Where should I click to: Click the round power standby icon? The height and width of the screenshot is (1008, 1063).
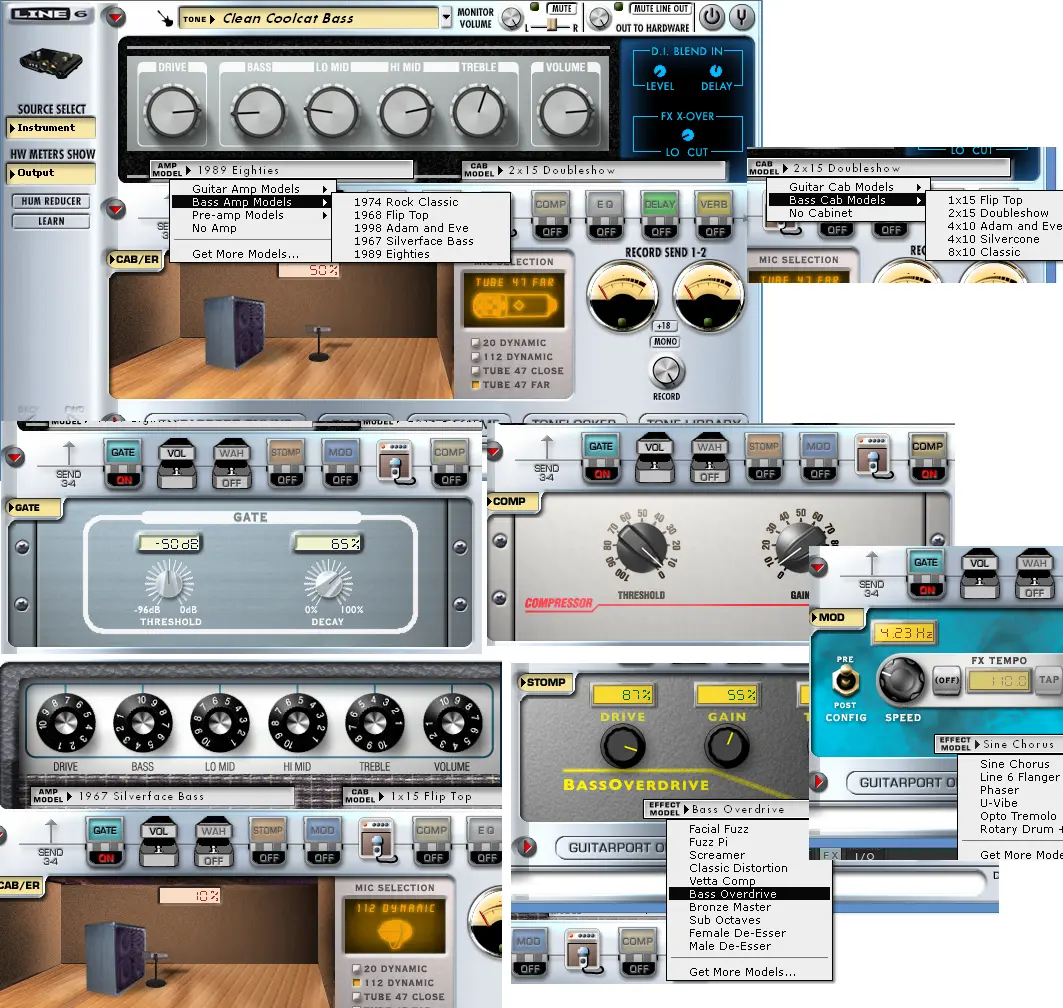[x=712, y=18]
